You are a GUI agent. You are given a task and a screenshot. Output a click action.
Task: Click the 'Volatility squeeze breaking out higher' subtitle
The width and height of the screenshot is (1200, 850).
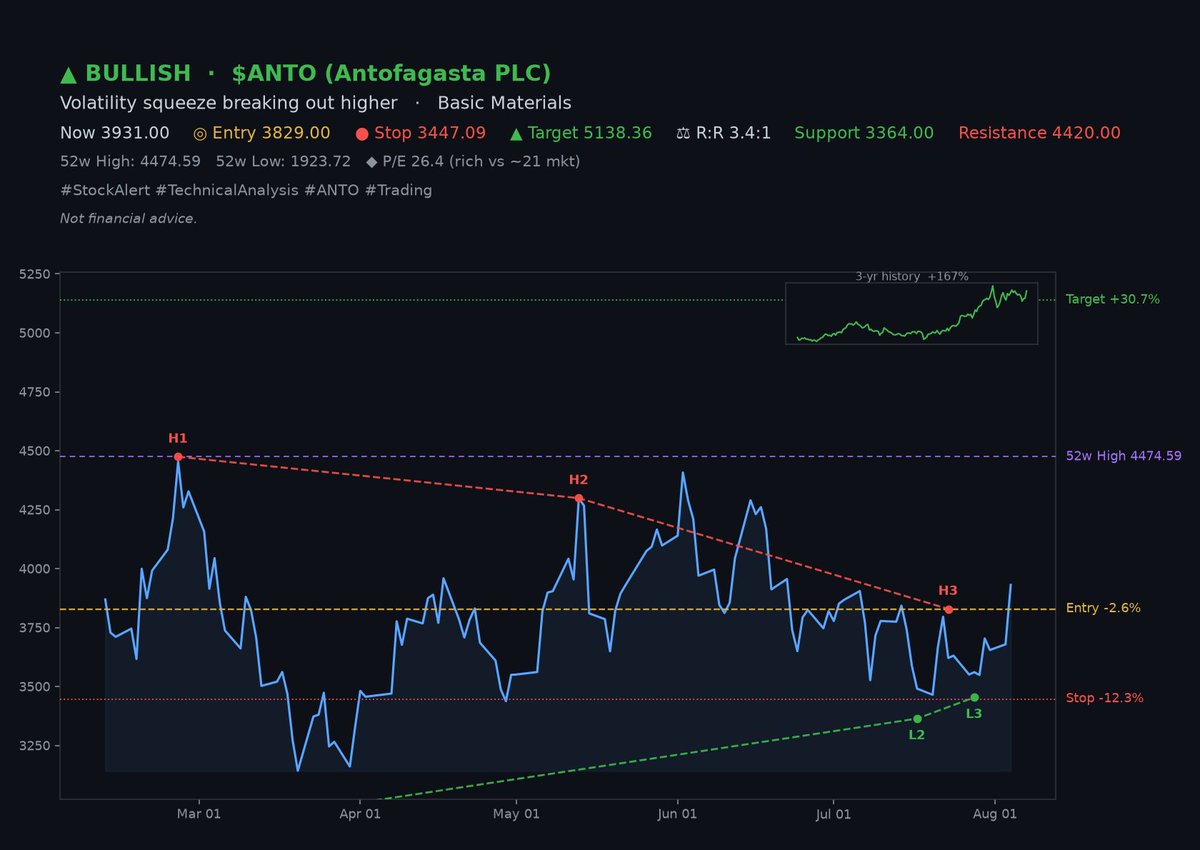(228, 103)
